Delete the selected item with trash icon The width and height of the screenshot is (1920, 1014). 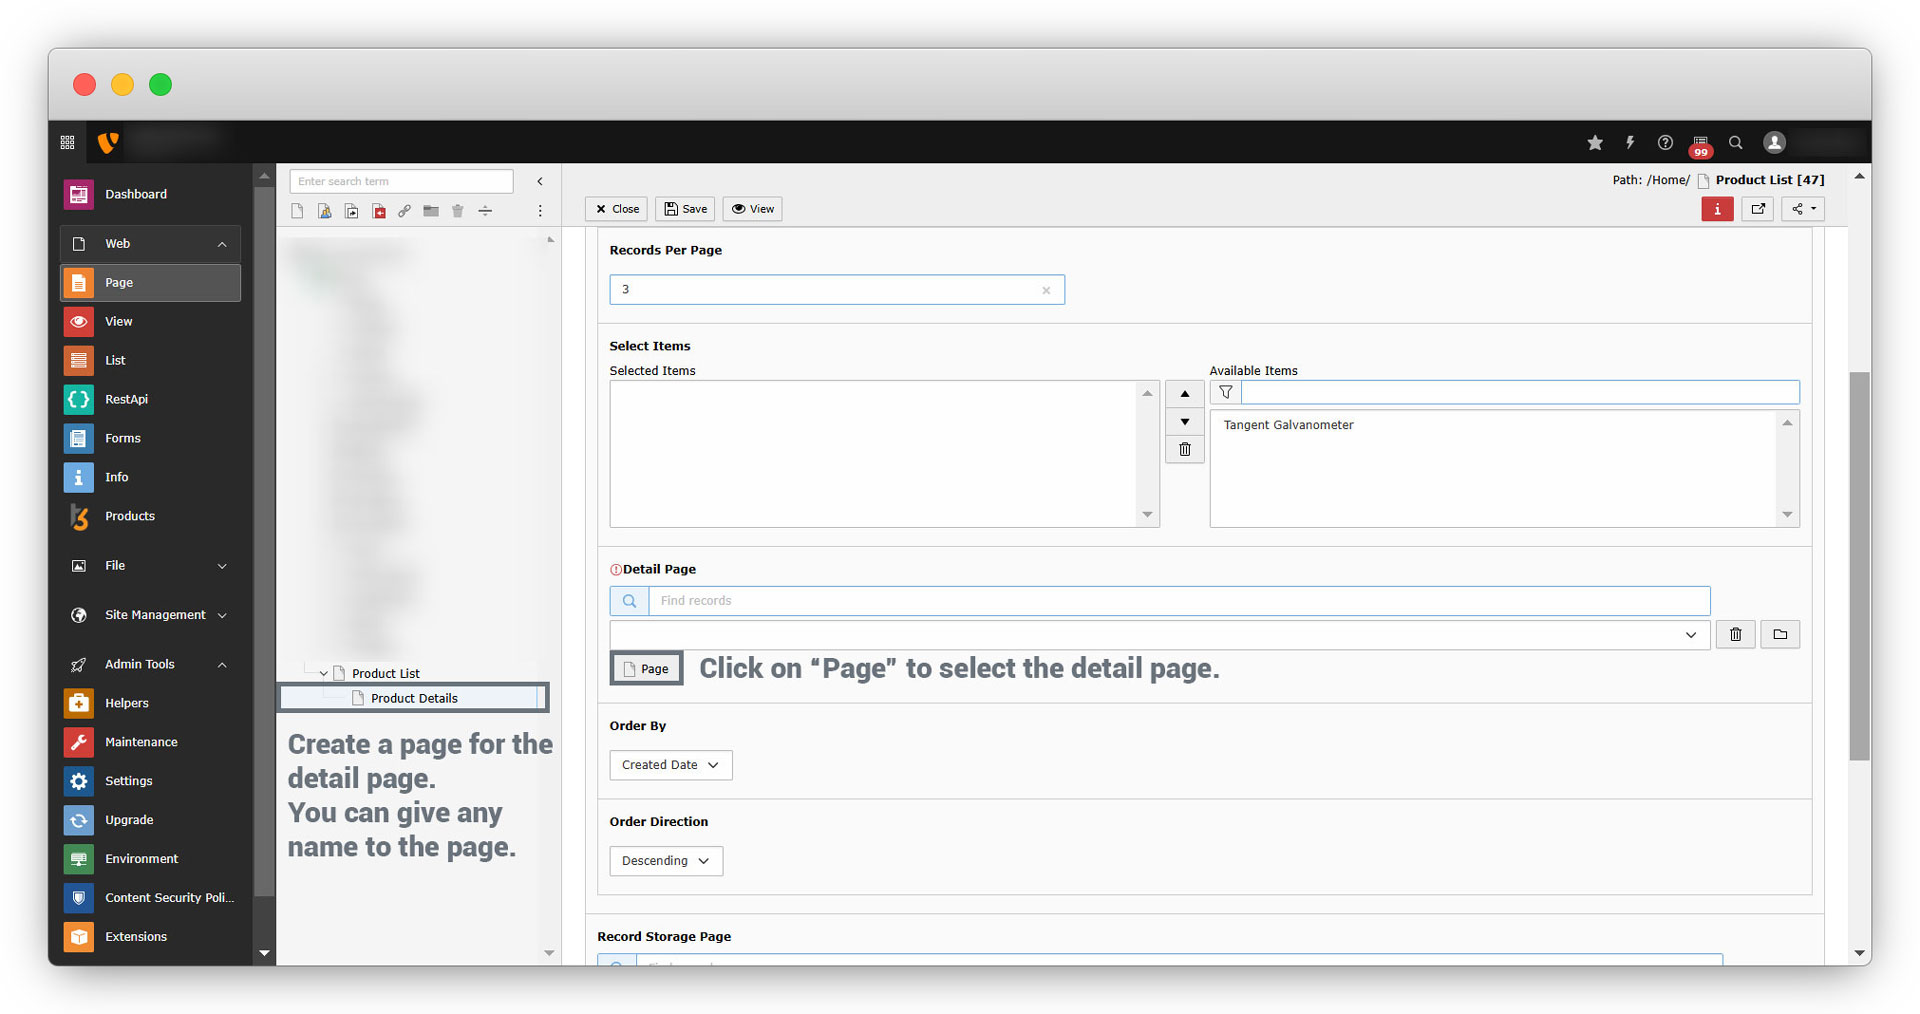[x=1184, y=450]
